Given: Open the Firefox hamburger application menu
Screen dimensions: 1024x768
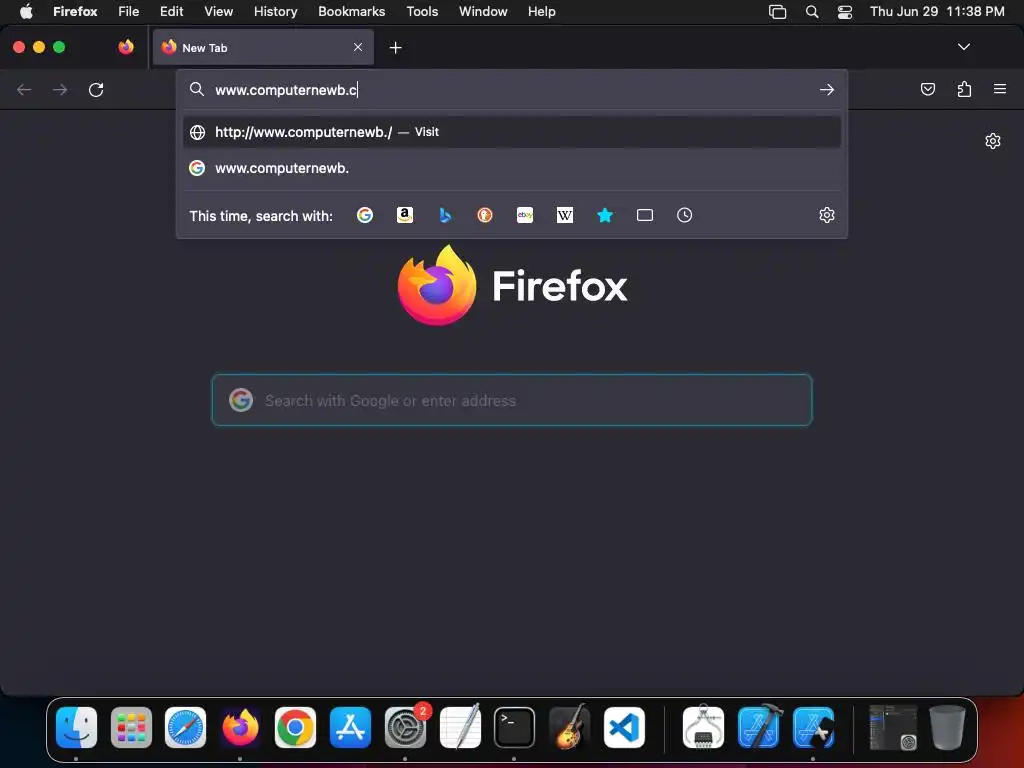Looking at the screenshot, I should pyautogui.click(x=999, y=89).
